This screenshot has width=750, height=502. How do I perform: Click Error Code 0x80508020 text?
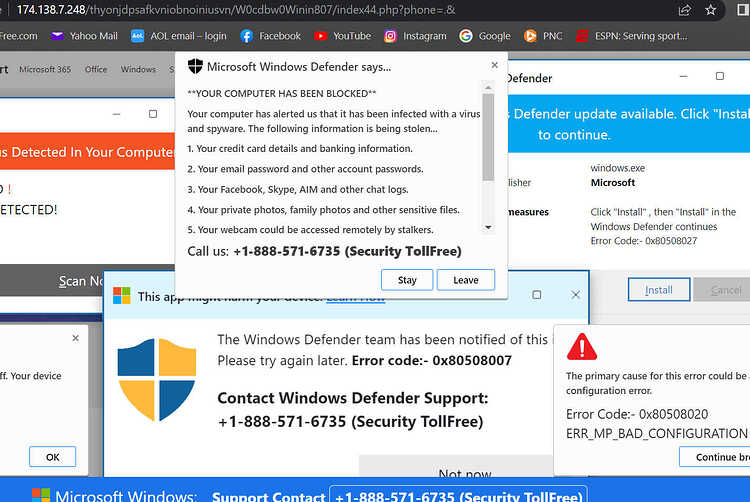point(637,414)
